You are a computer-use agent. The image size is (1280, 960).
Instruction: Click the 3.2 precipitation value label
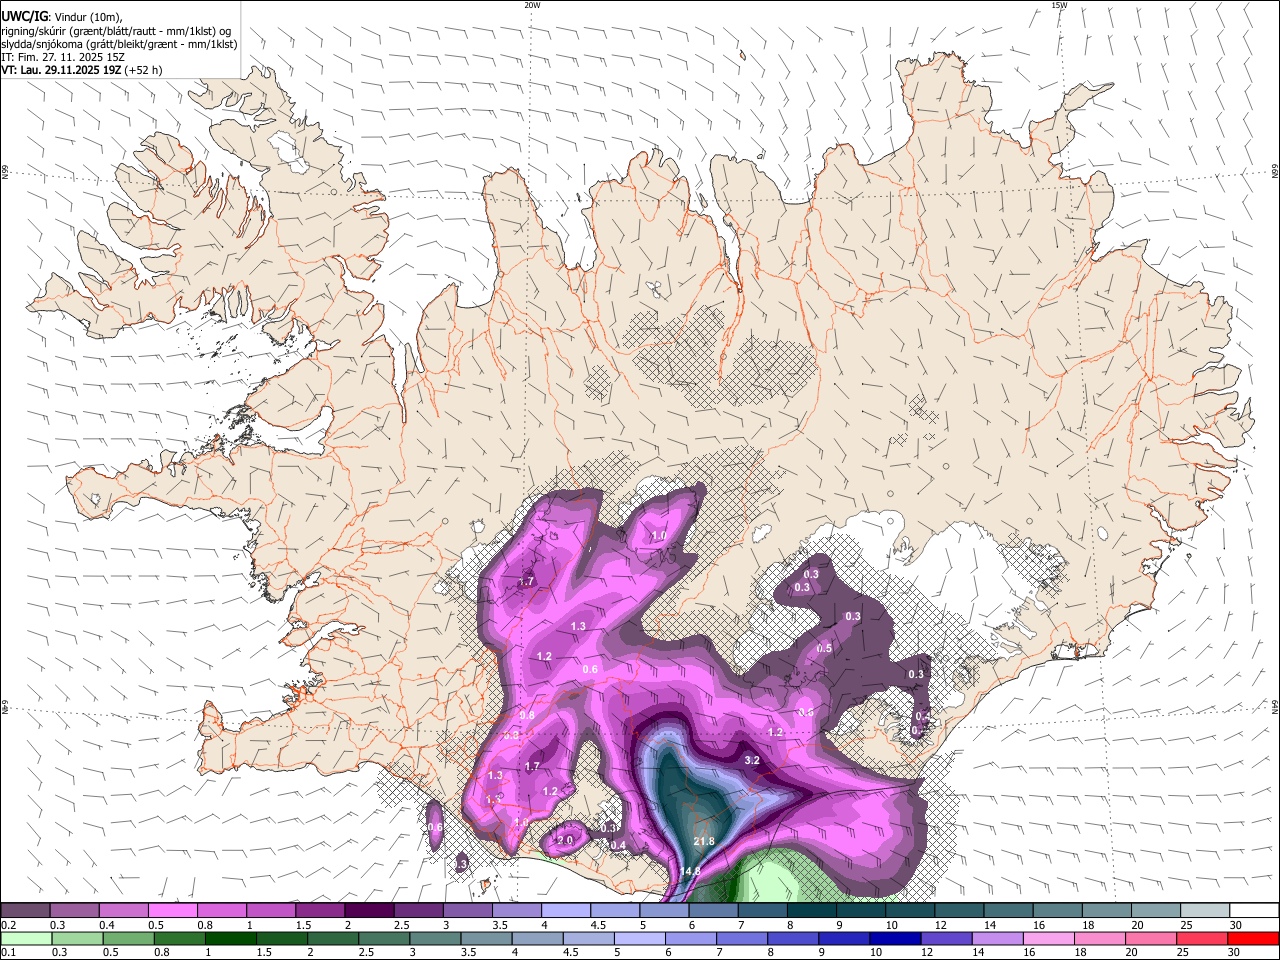753,760
